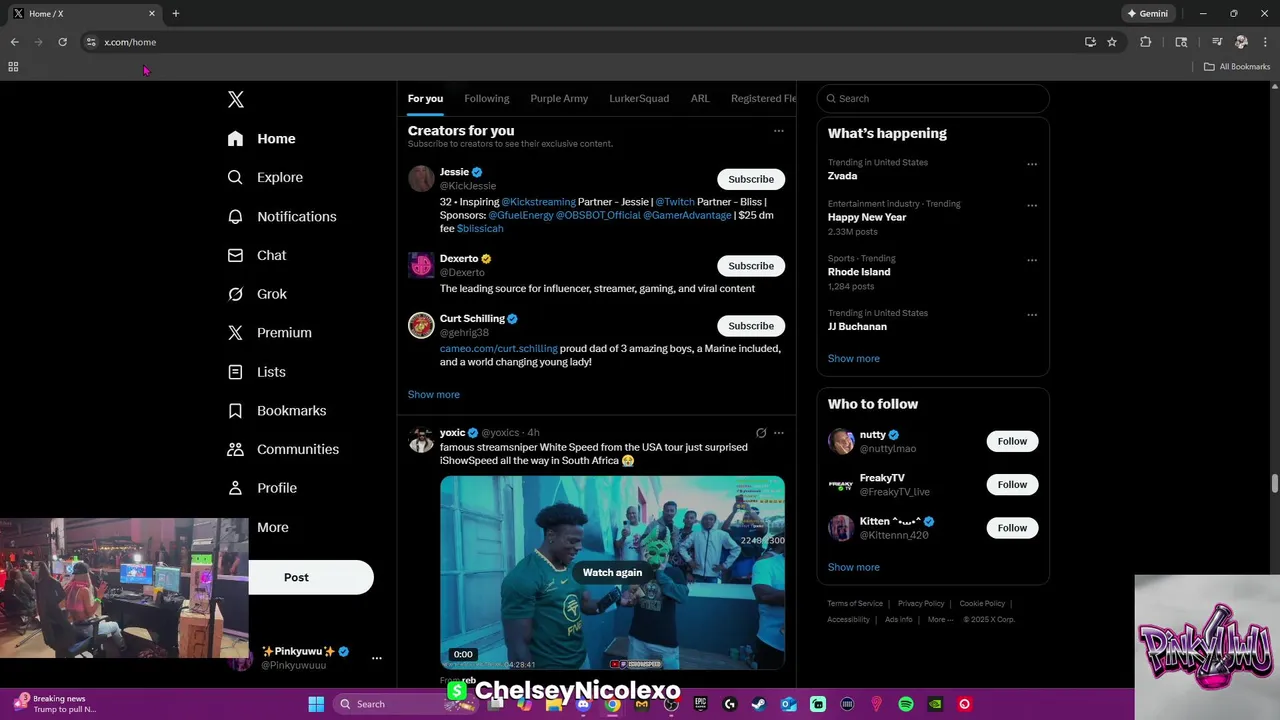Open Spotify from the taskbar

click(x=906, y=704)
